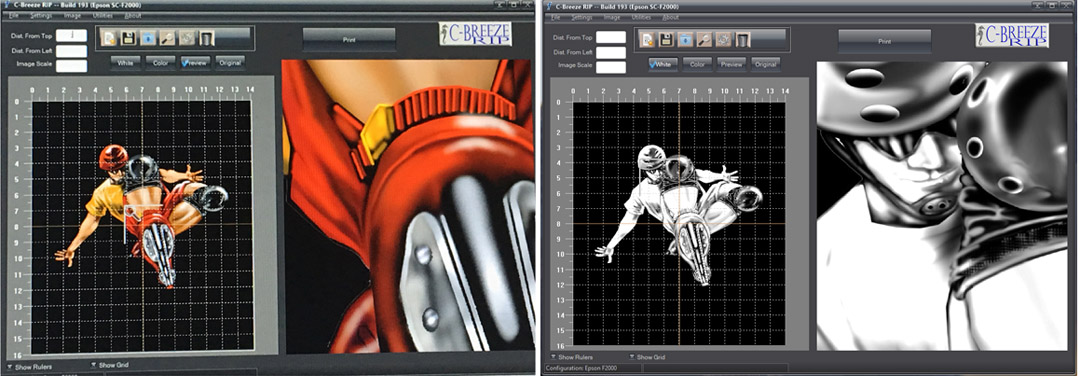The width and height of the screenshot is (1080, 376).
Task: Click the floppy-disk save icon in the color-image window
Action: pos(129,38)
